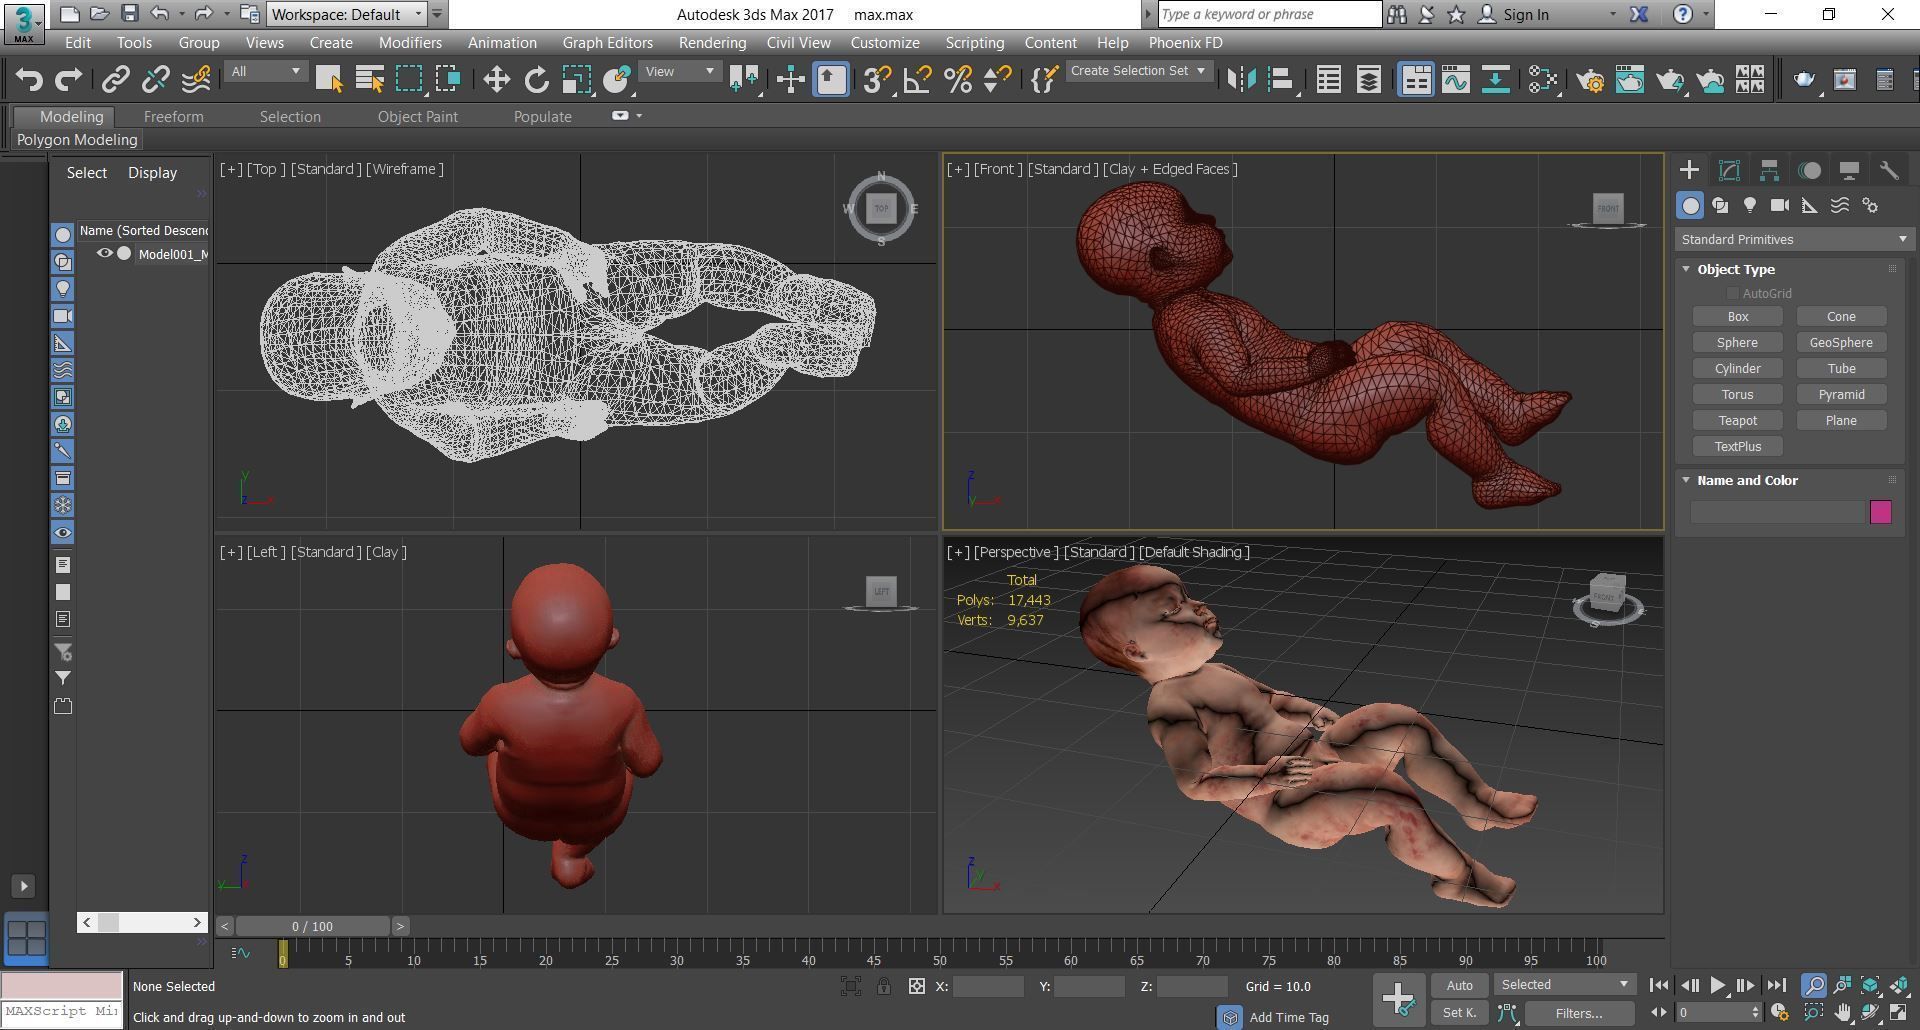Click the Teapot primitive button

coord(1738,420)
